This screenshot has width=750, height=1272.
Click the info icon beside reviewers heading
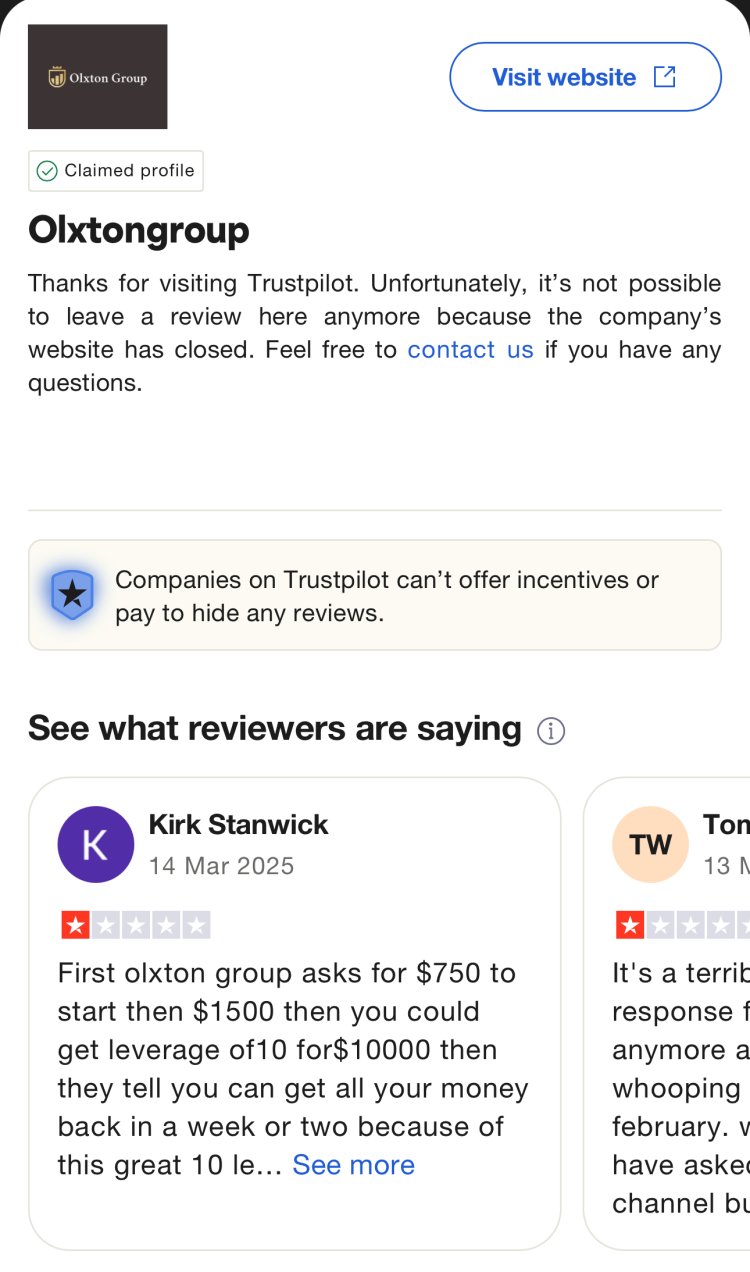click(551, 731)
